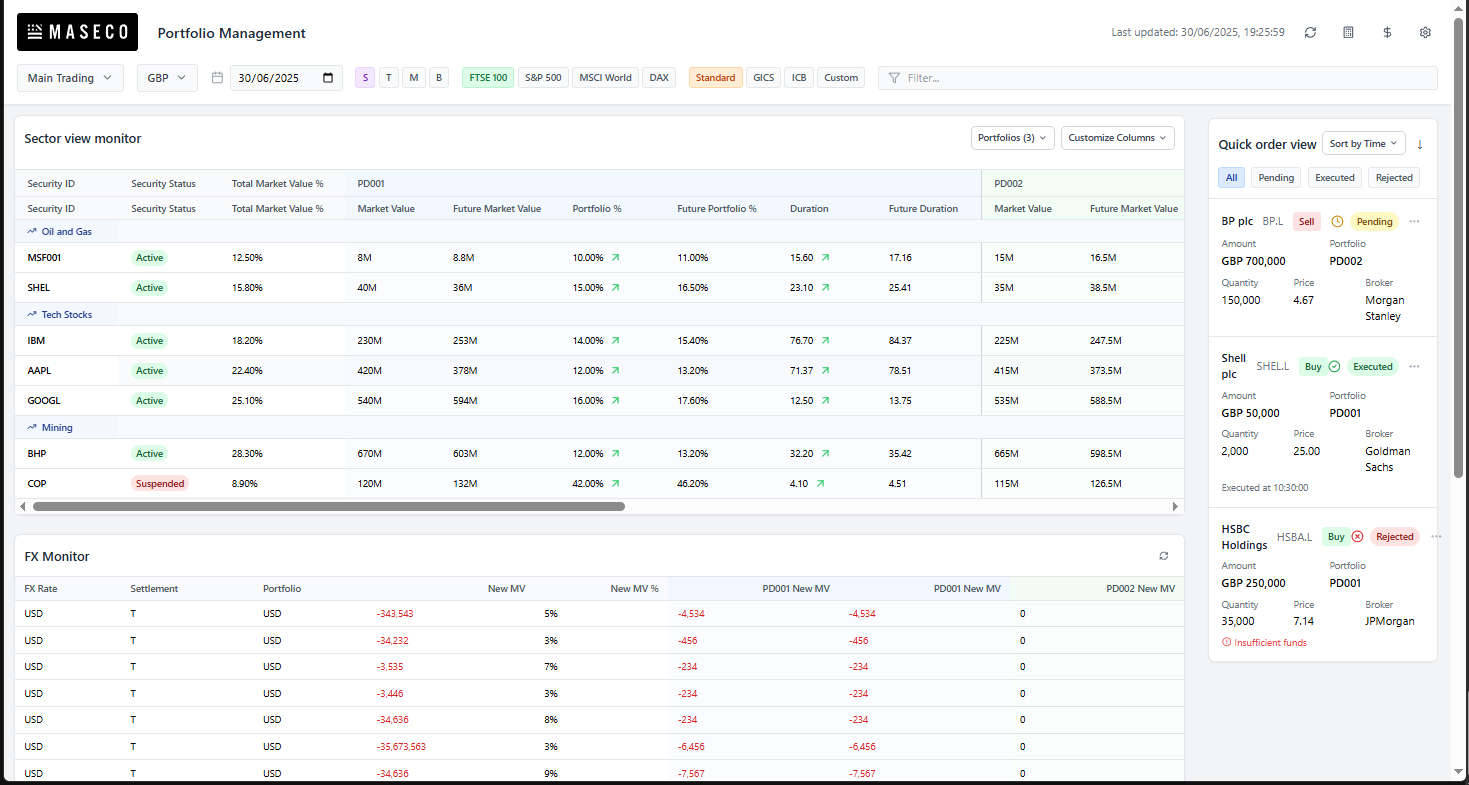
Task: Select the Standard classification
Action: click(x=716, y=77)
